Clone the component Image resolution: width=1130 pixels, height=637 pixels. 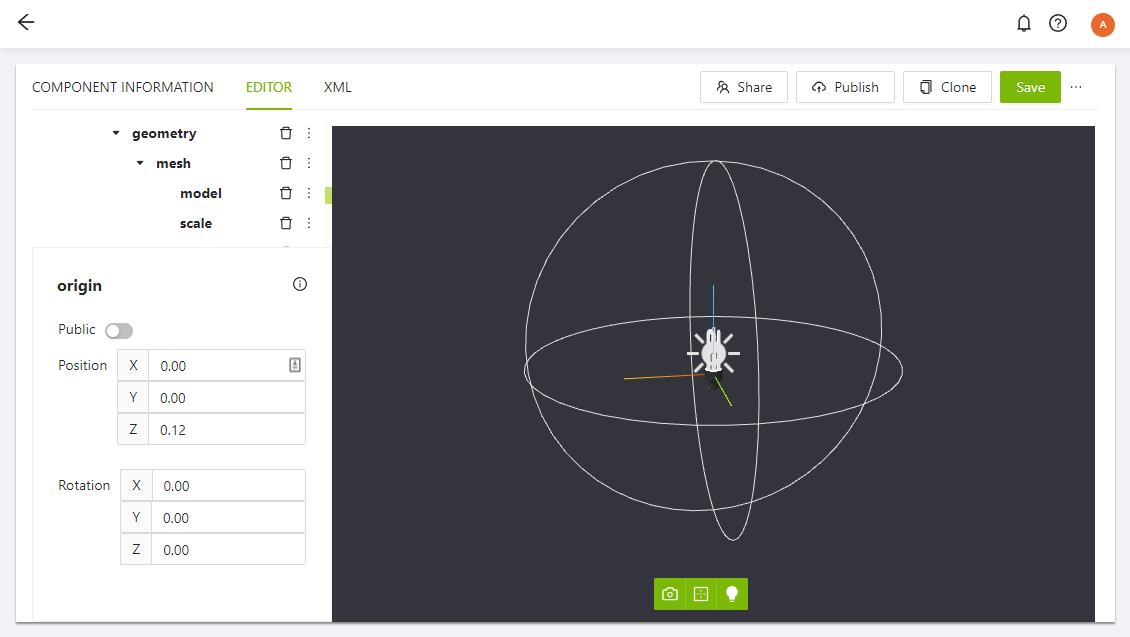947,87
